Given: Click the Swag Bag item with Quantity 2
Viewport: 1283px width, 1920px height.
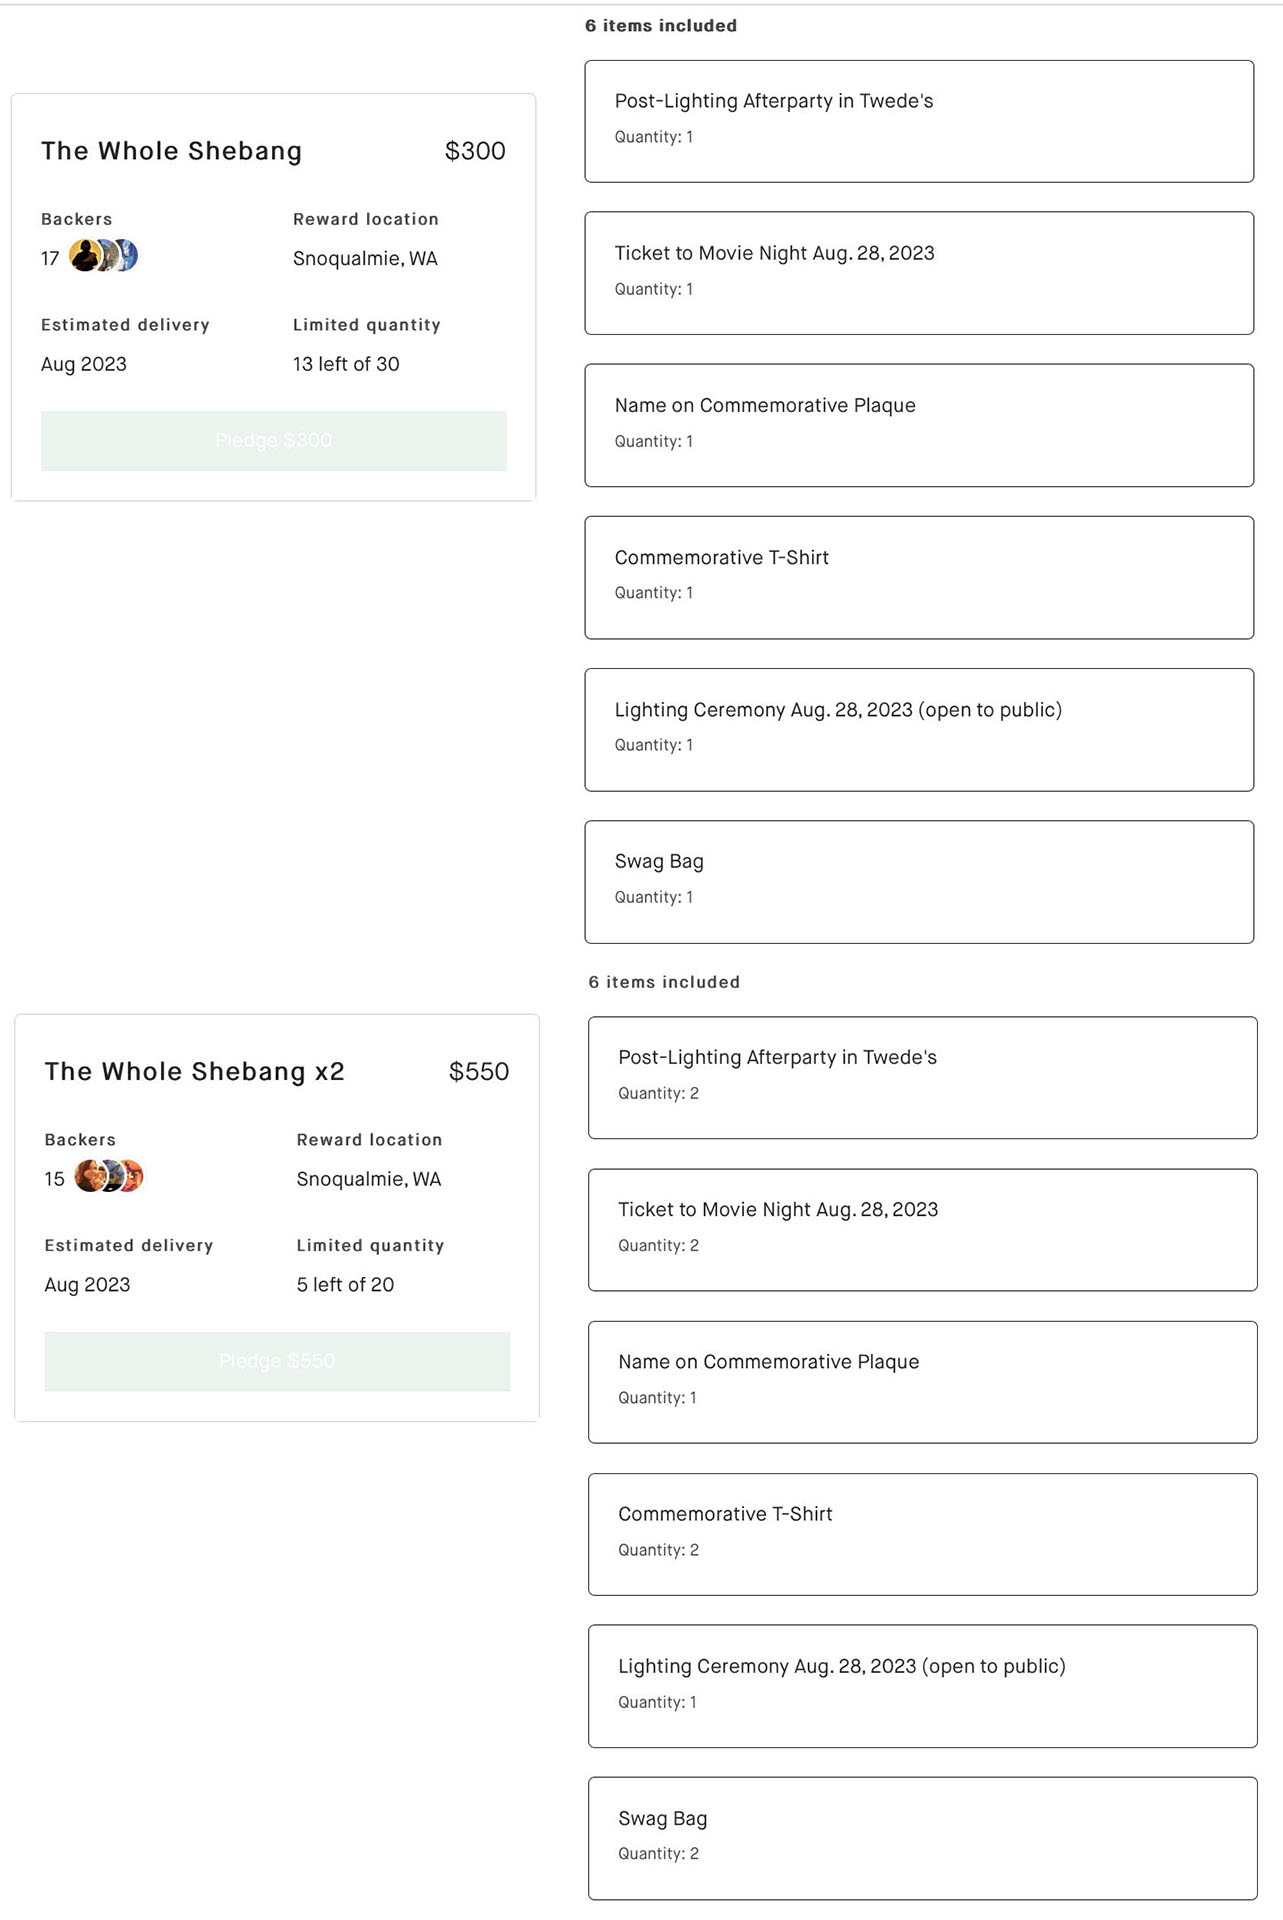Looking at the screenshot, I should (x=922, y=1838).
